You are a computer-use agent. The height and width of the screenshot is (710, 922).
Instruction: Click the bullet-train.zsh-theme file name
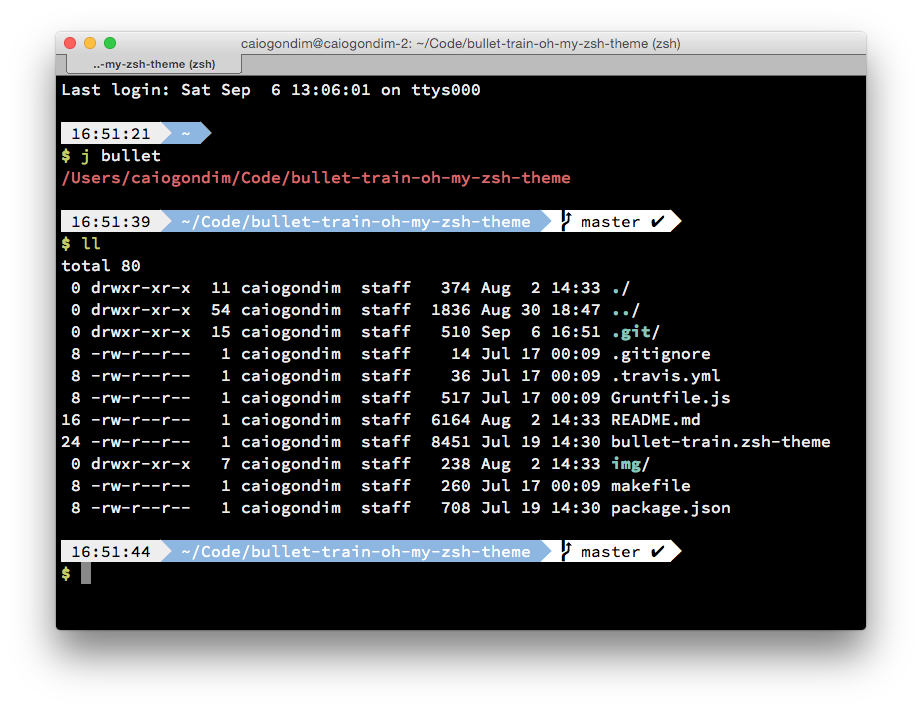pyautogui.click(x=720, y=442)
